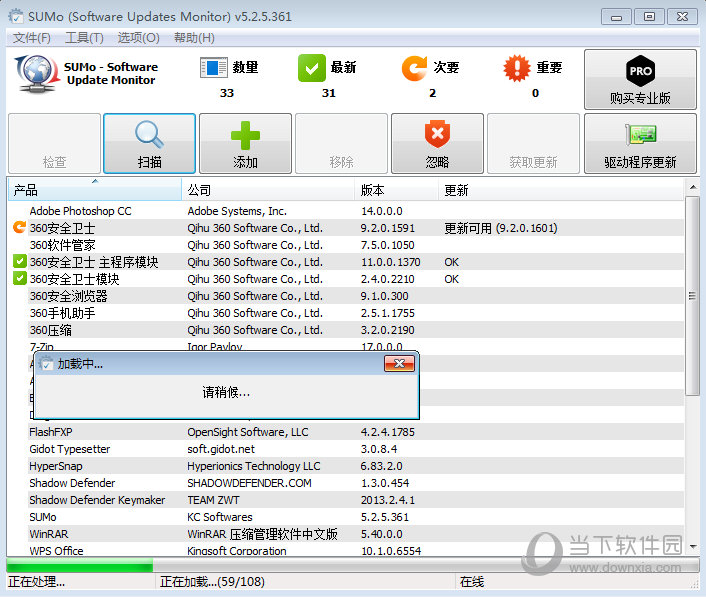Open the 帮助(H) menu
The height and width of the screenshot is (597, 706).
click(194, 38)
